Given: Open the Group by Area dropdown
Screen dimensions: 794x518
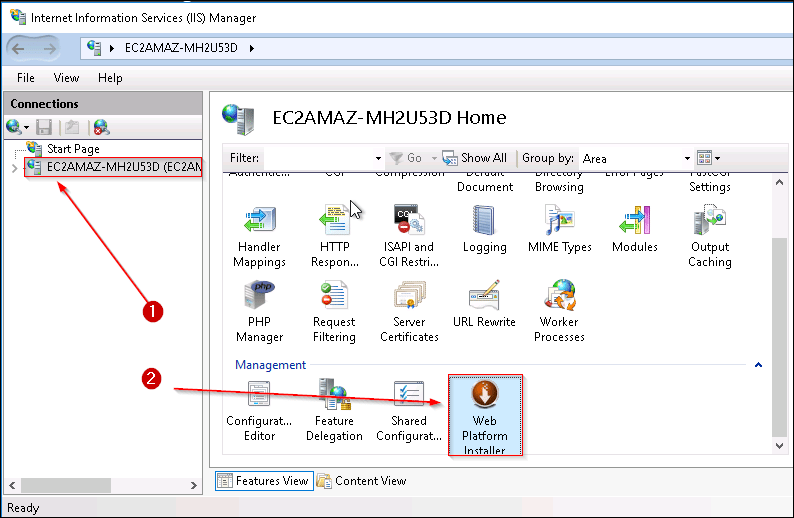Looking at the screenshot, I should point(687,158).
